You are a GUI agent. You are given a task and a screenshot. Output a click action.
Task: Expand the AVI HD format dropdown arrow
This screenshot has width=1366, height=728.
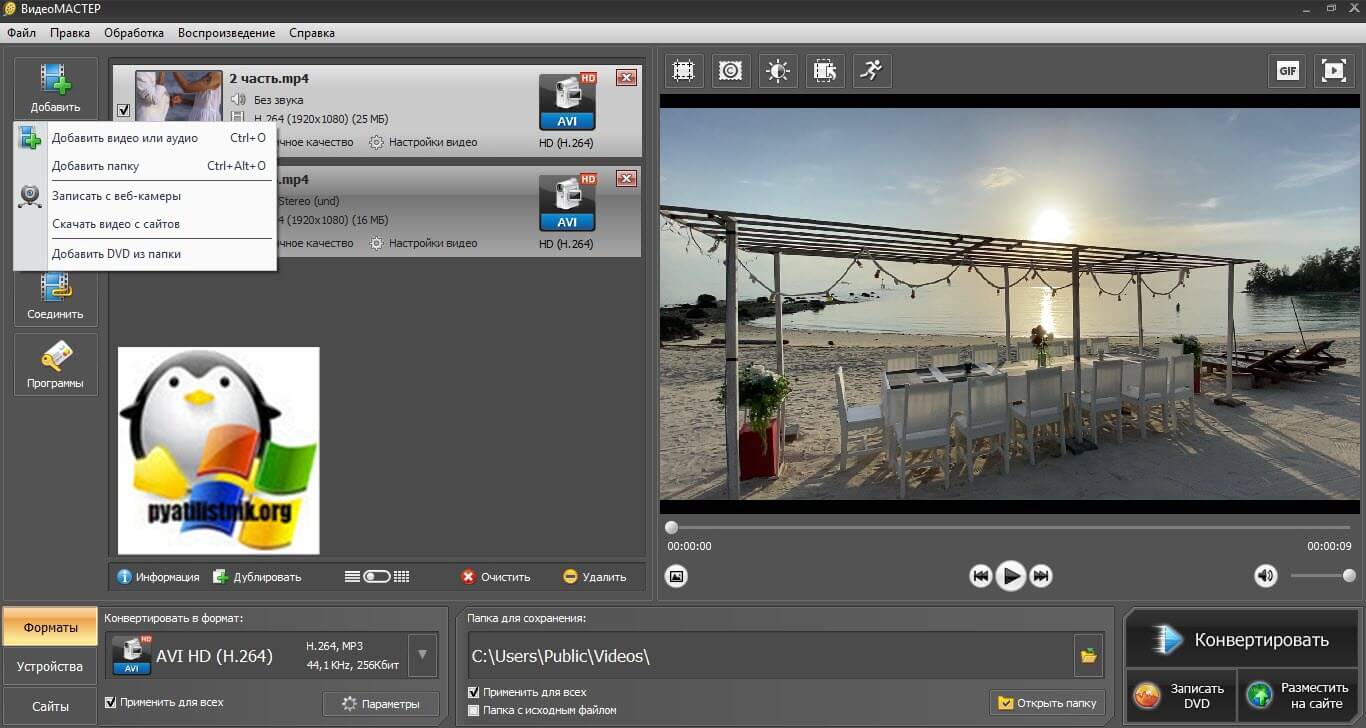click(423, 656)
